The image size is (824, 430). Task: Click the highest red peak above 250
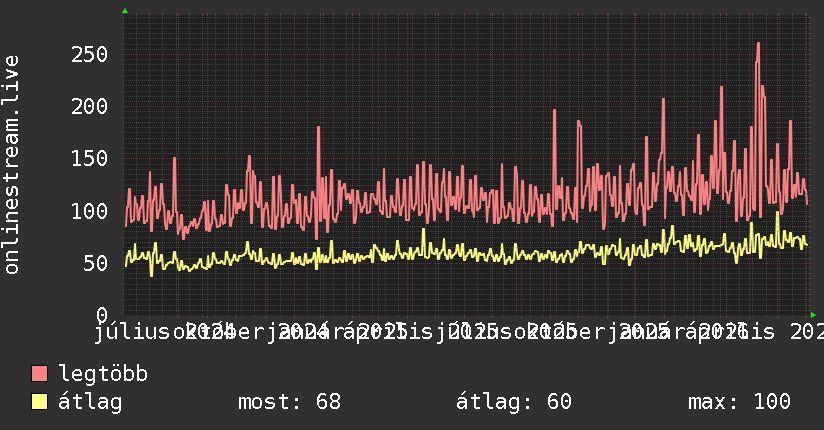(x=758, y=44)
